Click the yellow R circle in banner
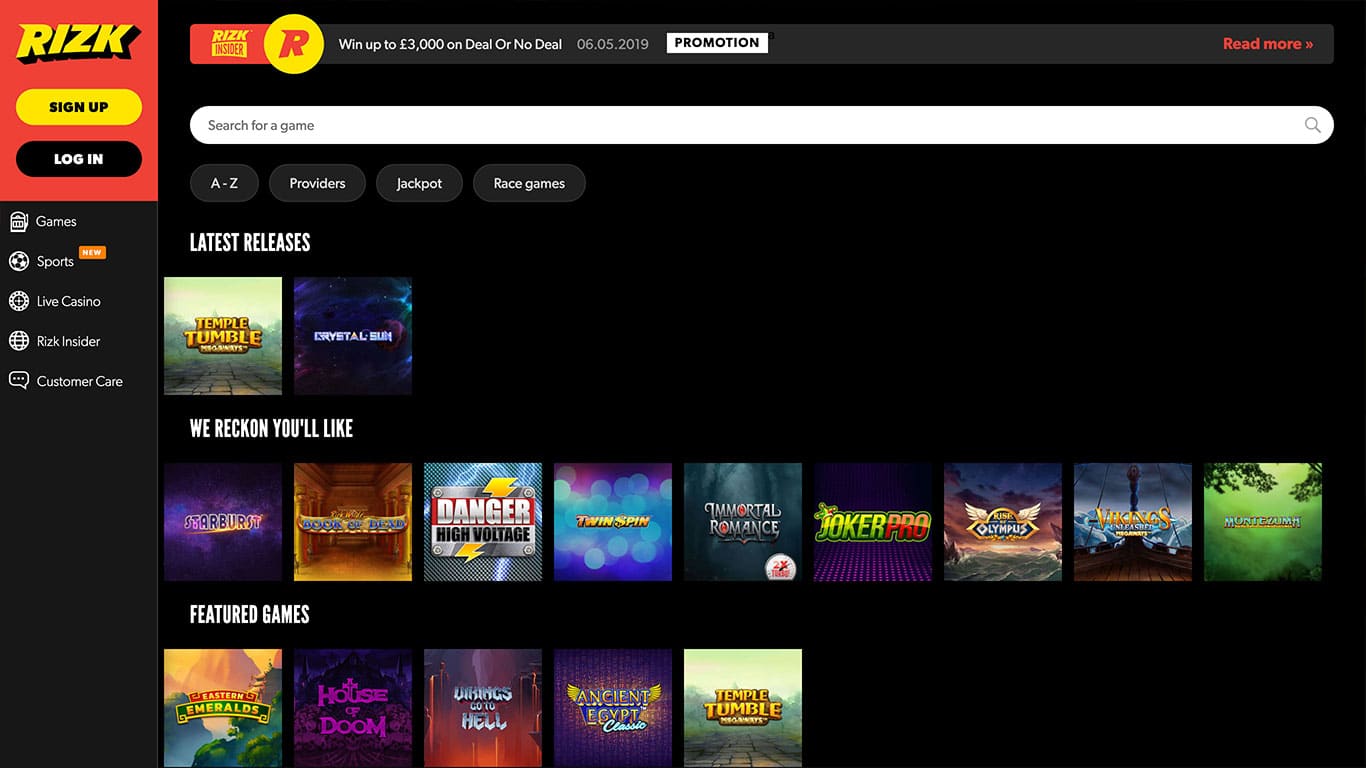Viewport: 1366px width, 768px height. 294,43
